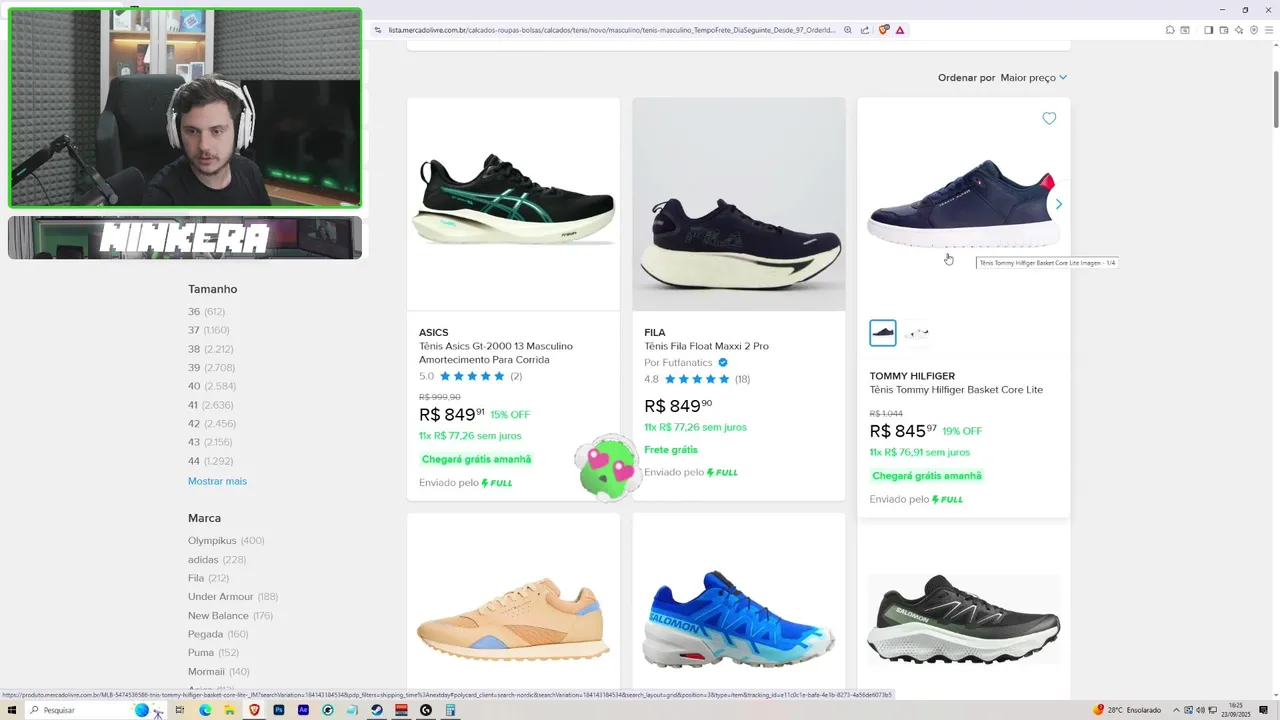This screenshot has height=720, width=1280.
Task: Open the Brave Wallet icon
Action: pos(1224,30)
